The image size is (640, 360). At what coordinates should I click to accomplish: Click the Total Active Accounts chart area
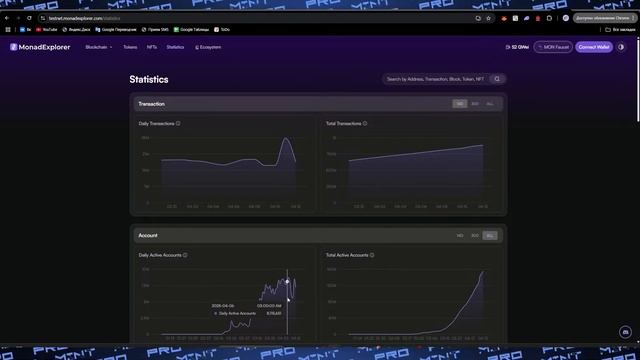tap(412, 302)
